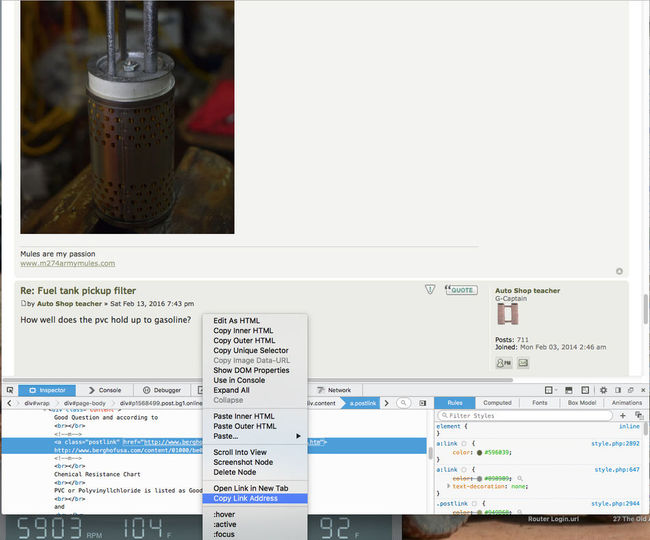
Task: Add new CSS rule with plus icon
Action: (623, 415)
